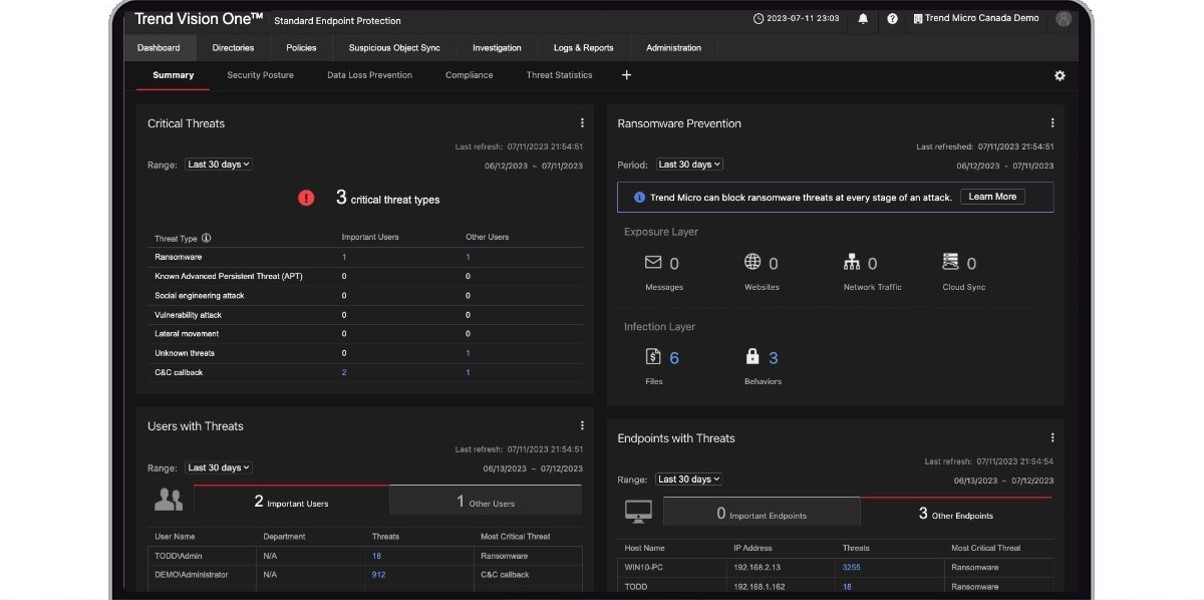Screen dimensions: 1204x600
Task: Change the Period in Ransomware Prevention
Action: click(689, 163)
